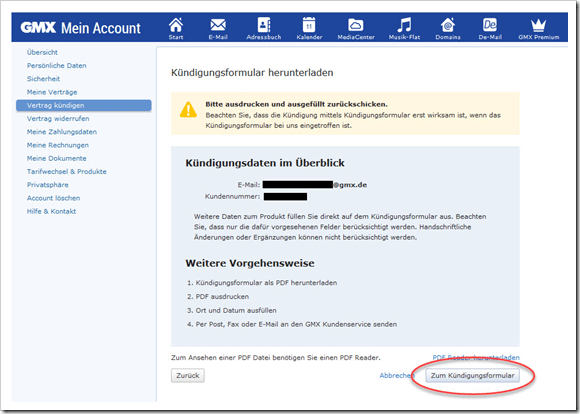Click the GMX Mein Account logo
Image resolution: width=580 pixels, height=414 pixels.
[x=80, y=28]
